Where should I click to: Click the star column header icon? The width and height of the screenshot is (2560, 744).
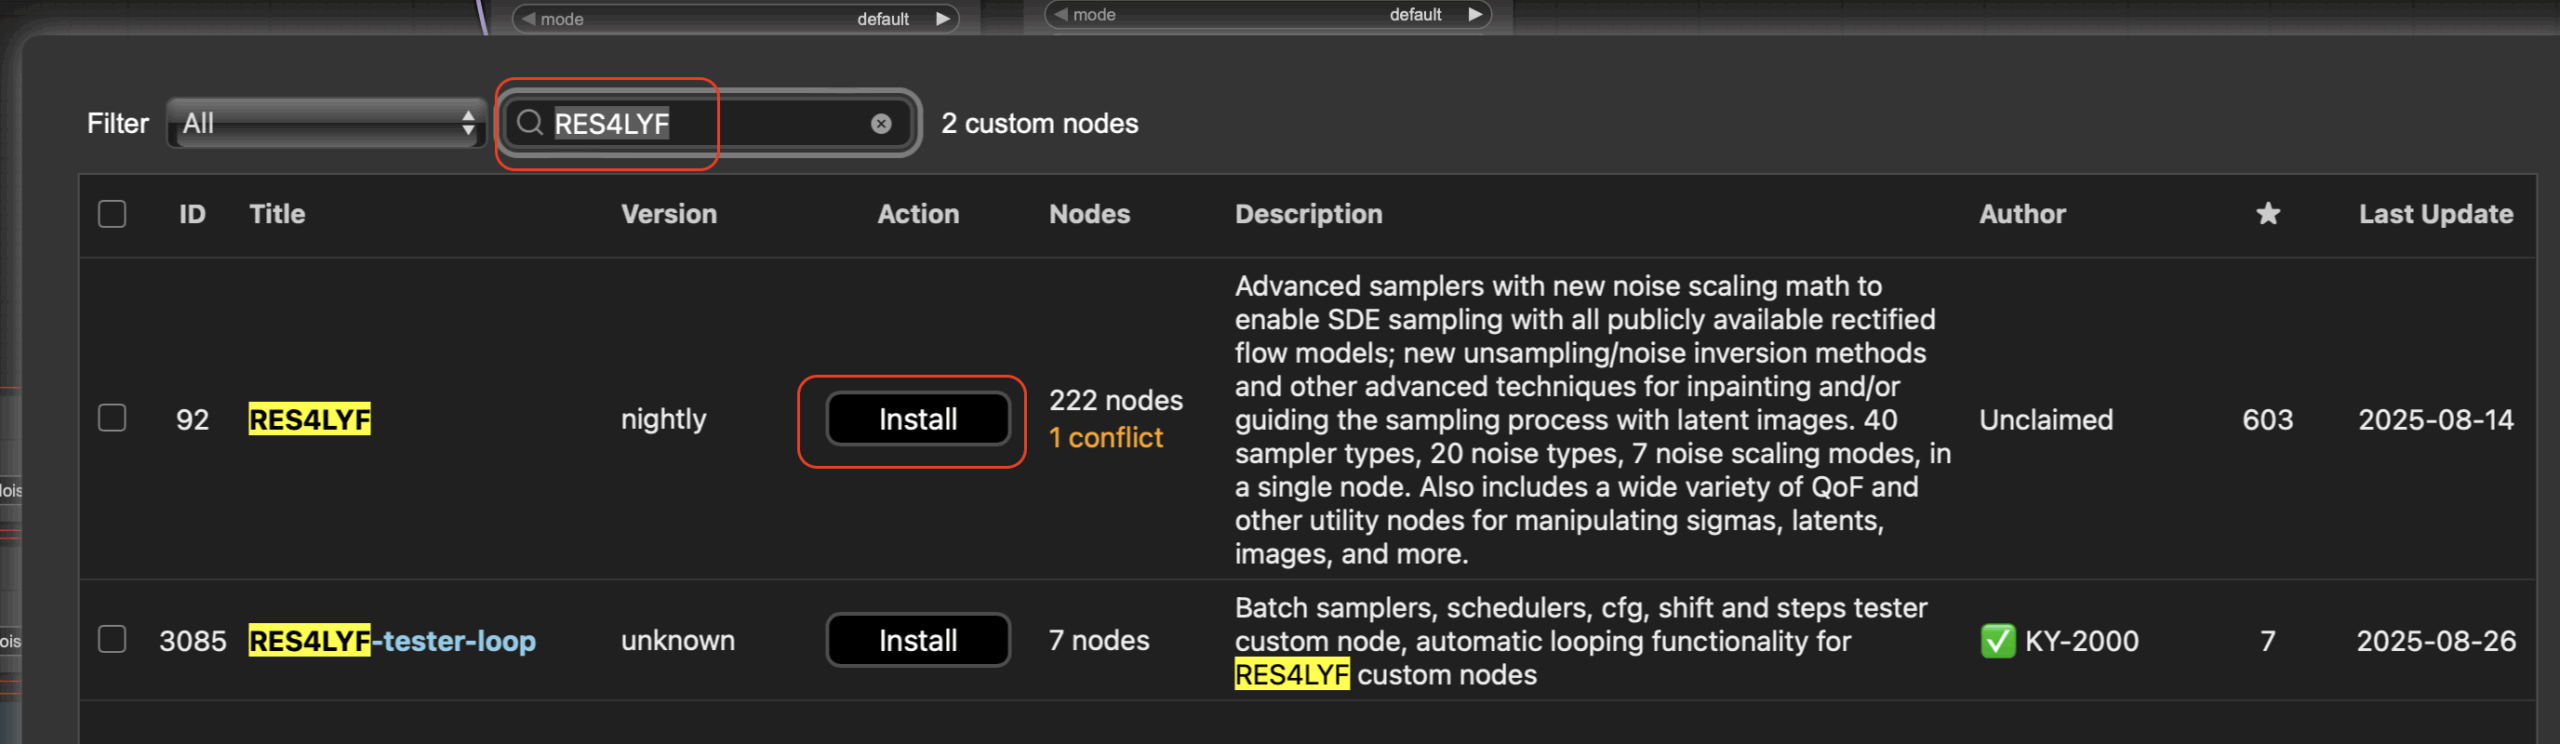pyautogui.click(x=2268, y=214)
